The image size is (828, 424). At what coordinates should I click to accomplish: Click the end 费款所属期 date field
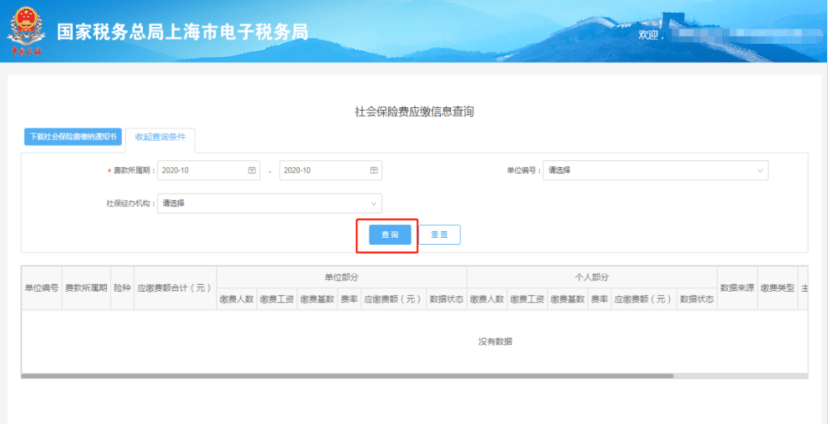pos(322,171)
